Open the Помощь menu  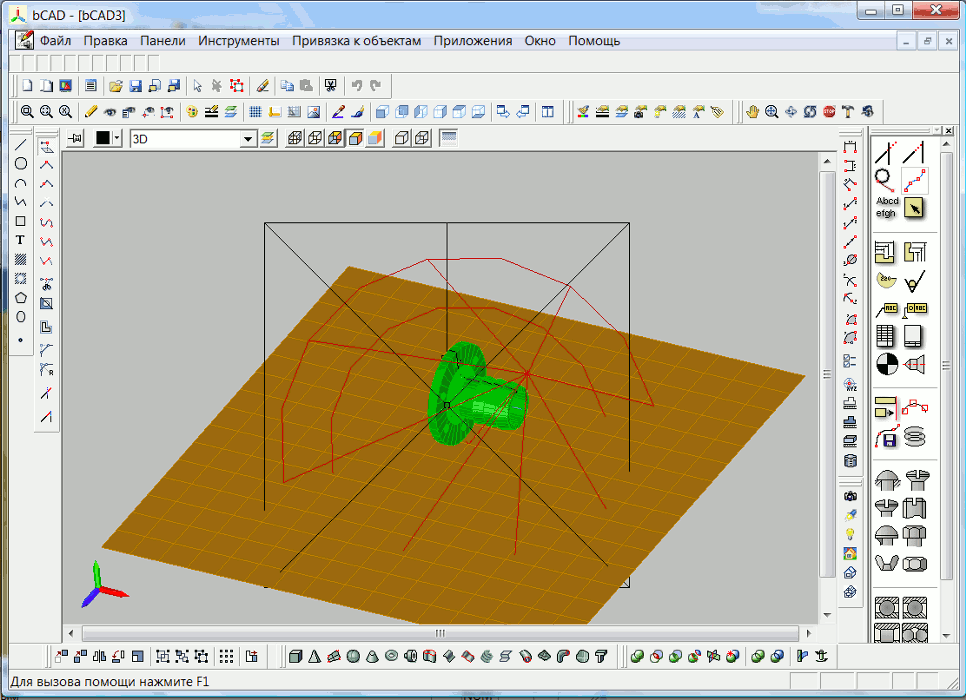point(594,41)
